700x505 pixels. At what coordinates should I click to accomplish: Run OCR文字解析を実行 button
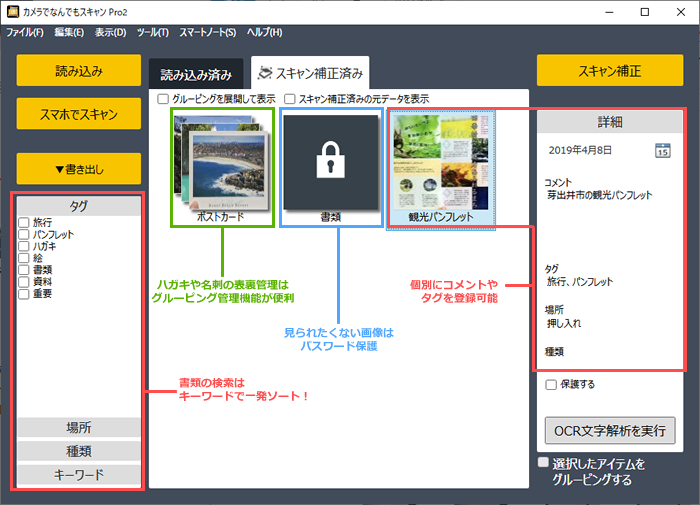tap(609, 430)
